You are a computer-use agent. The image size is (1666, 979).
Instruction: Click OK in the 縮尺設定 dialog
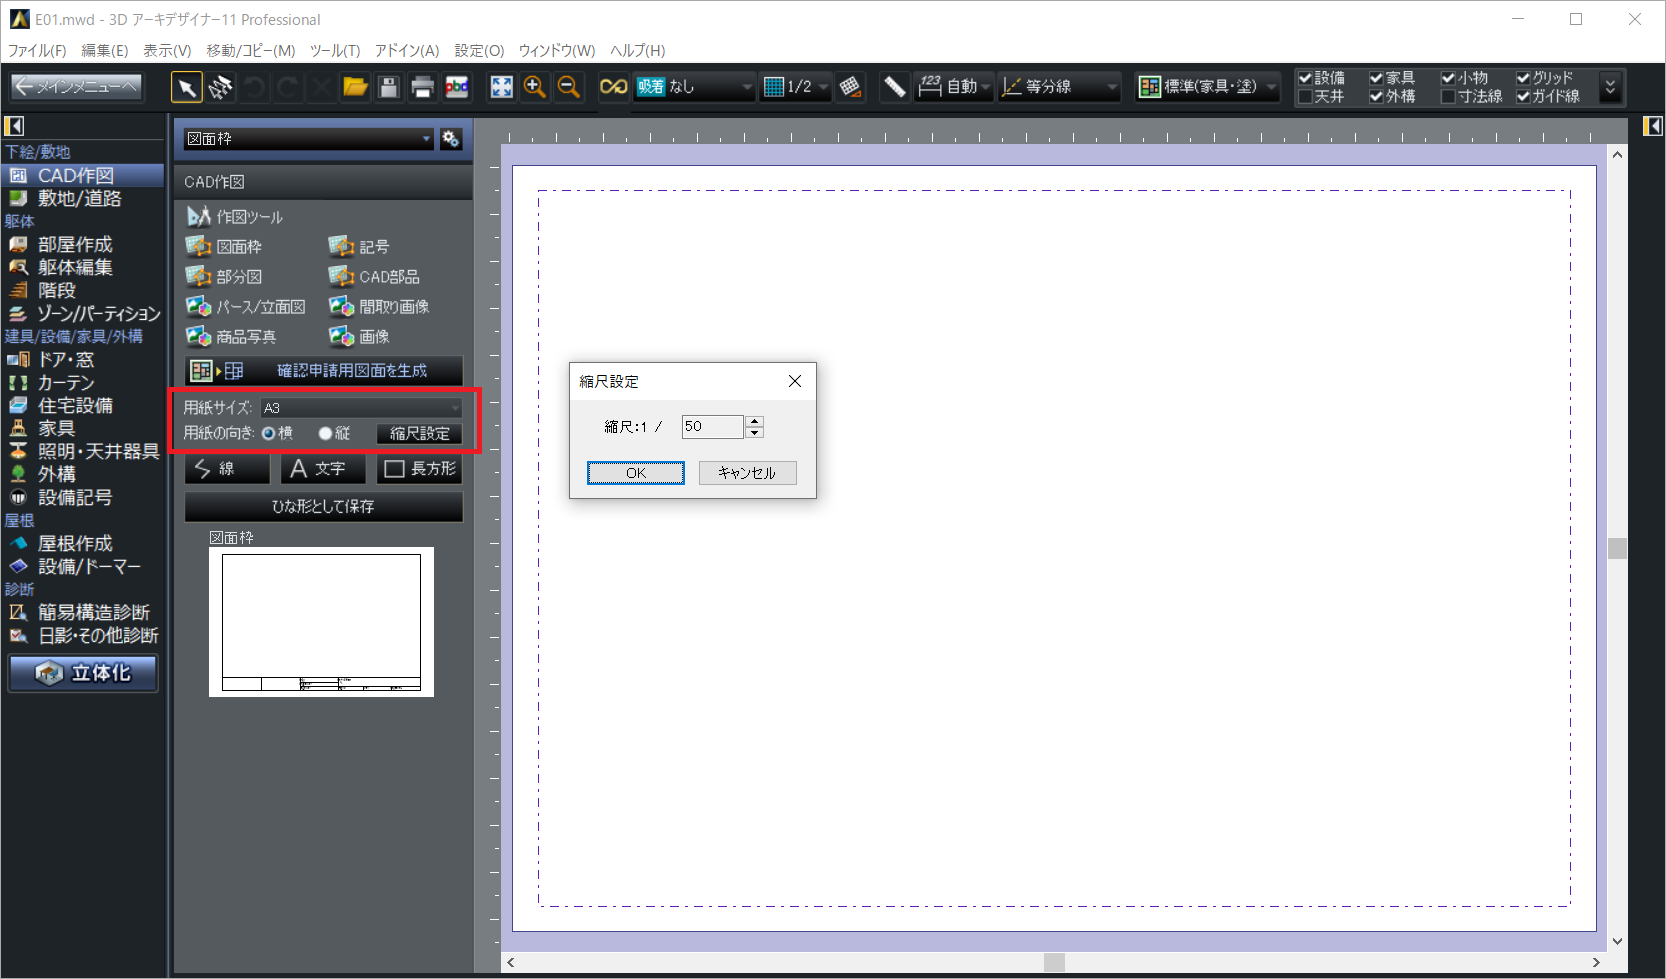pyautogui.click(x=636, y=473)
